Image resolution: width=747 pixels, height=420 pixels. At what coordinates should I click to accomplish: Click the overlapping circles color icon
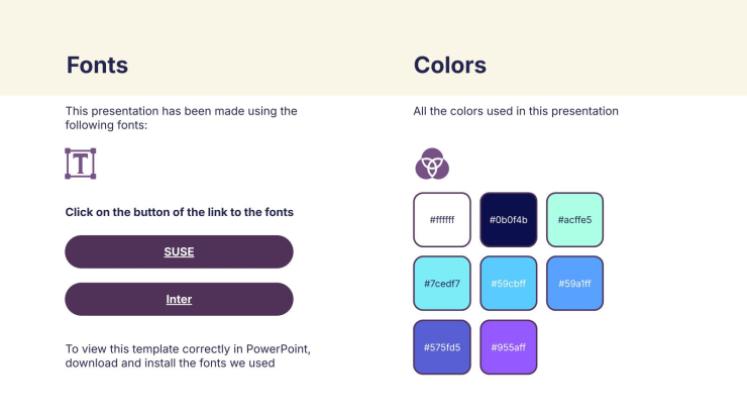pyautogui.click(x=432, y=164)
